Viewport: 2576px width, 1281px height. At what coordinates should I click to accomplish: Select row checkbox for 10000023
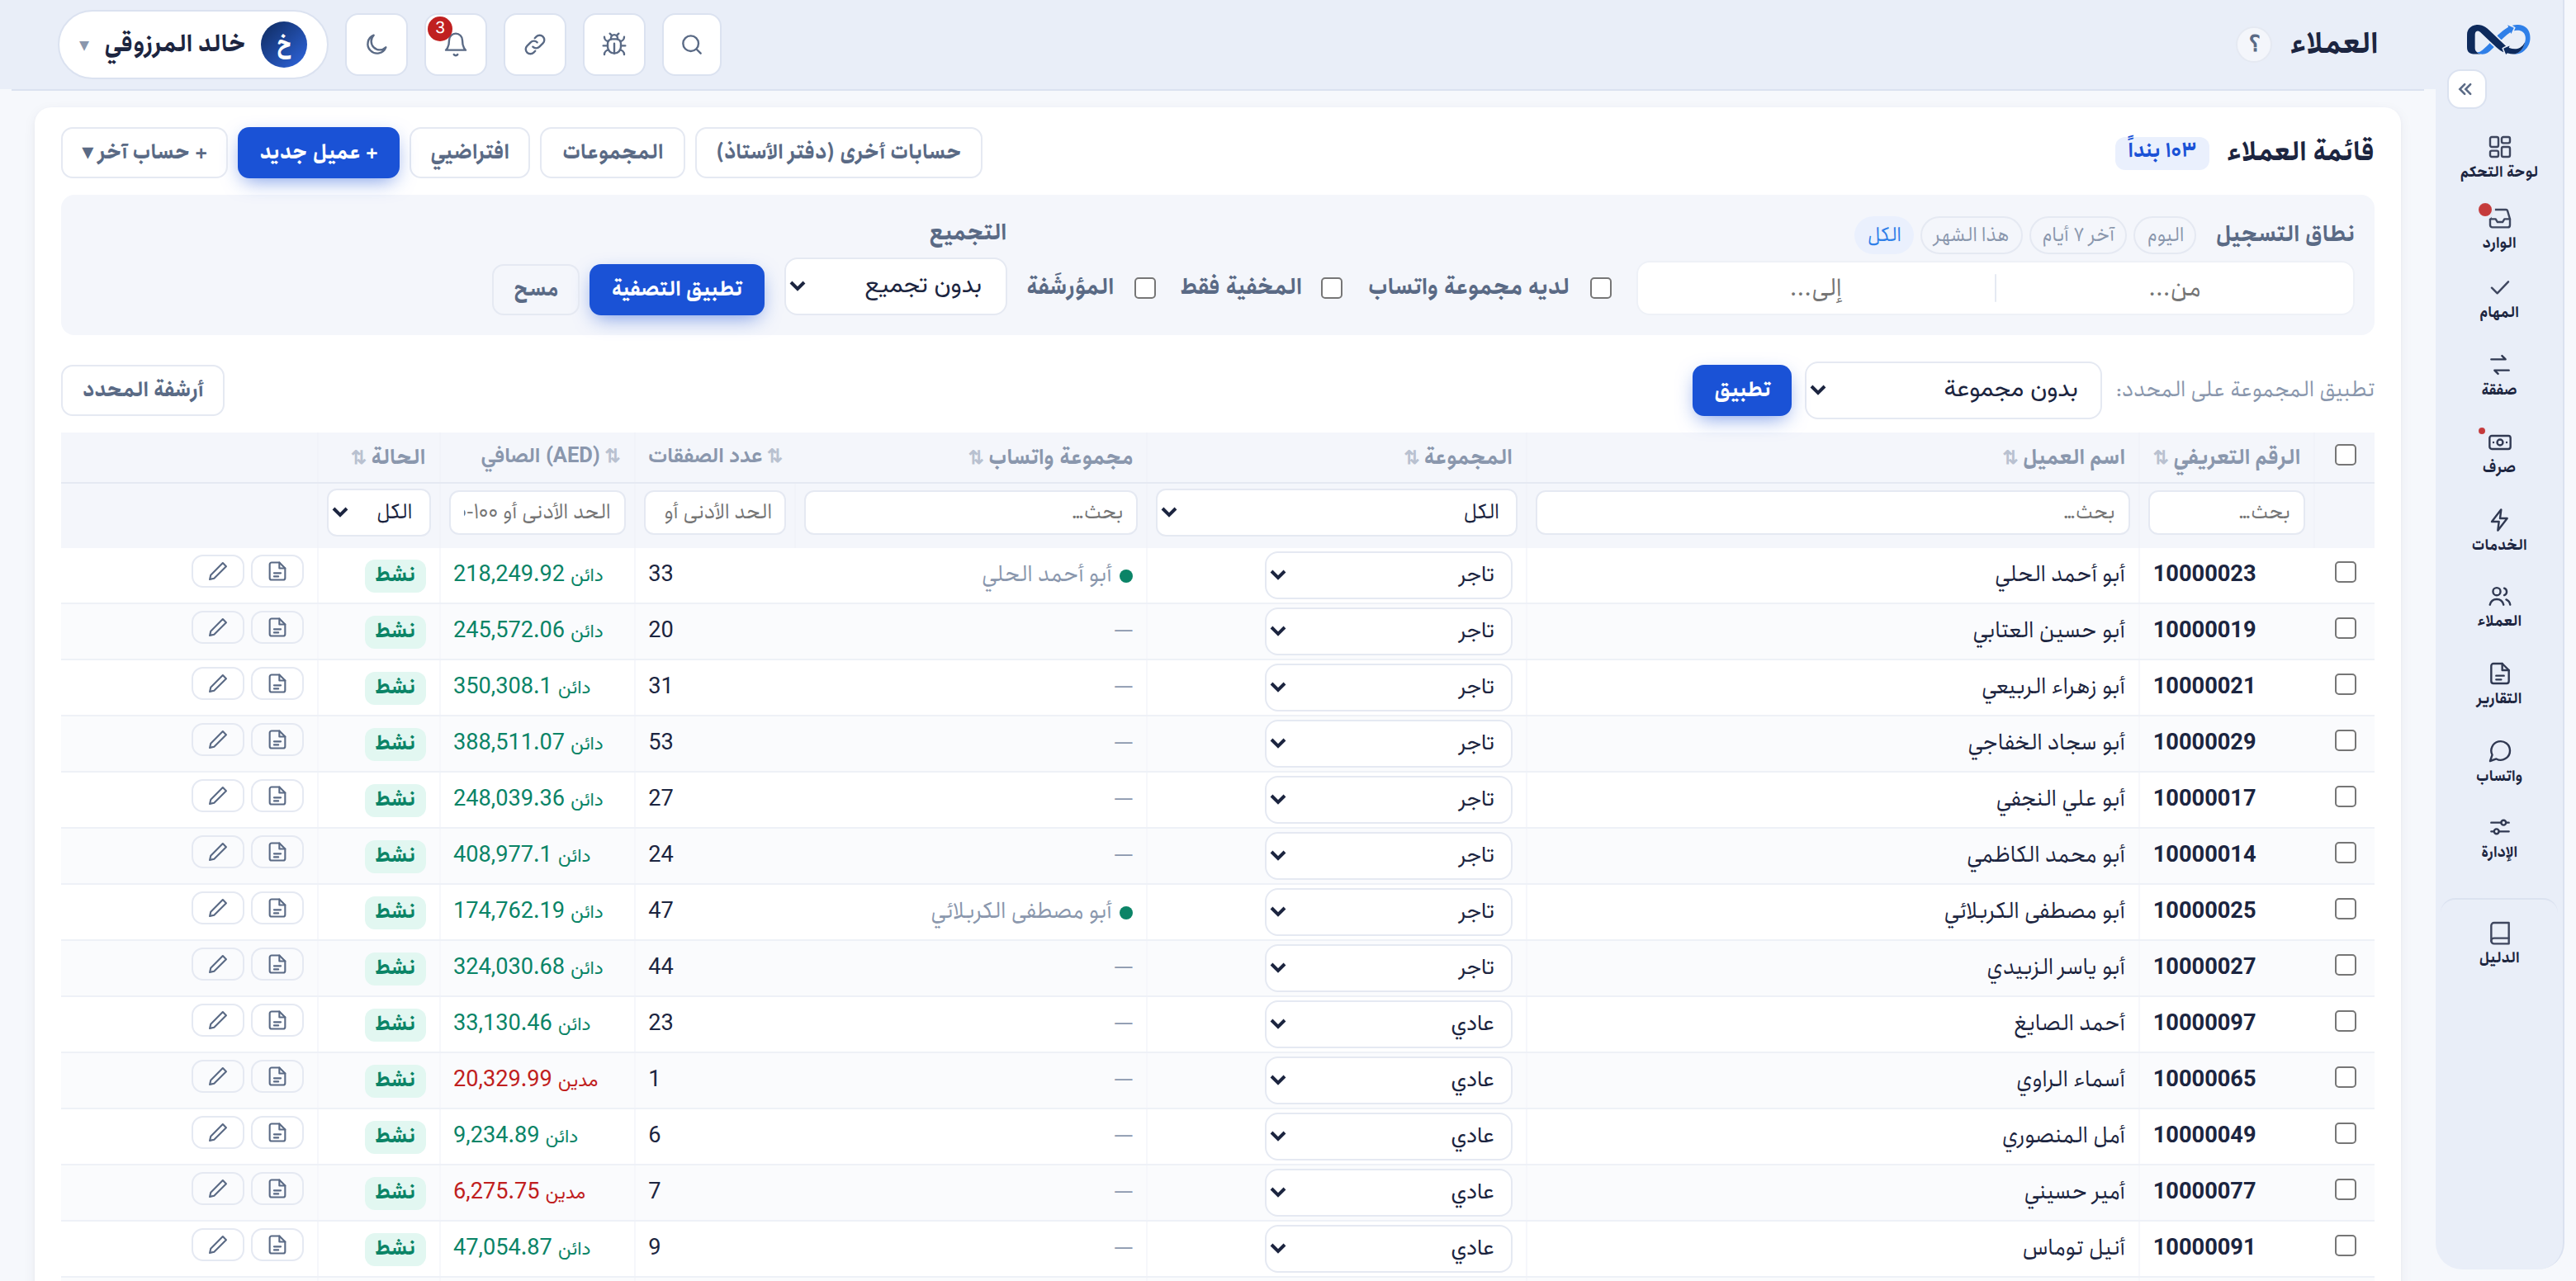click(x=2345, y=572)
